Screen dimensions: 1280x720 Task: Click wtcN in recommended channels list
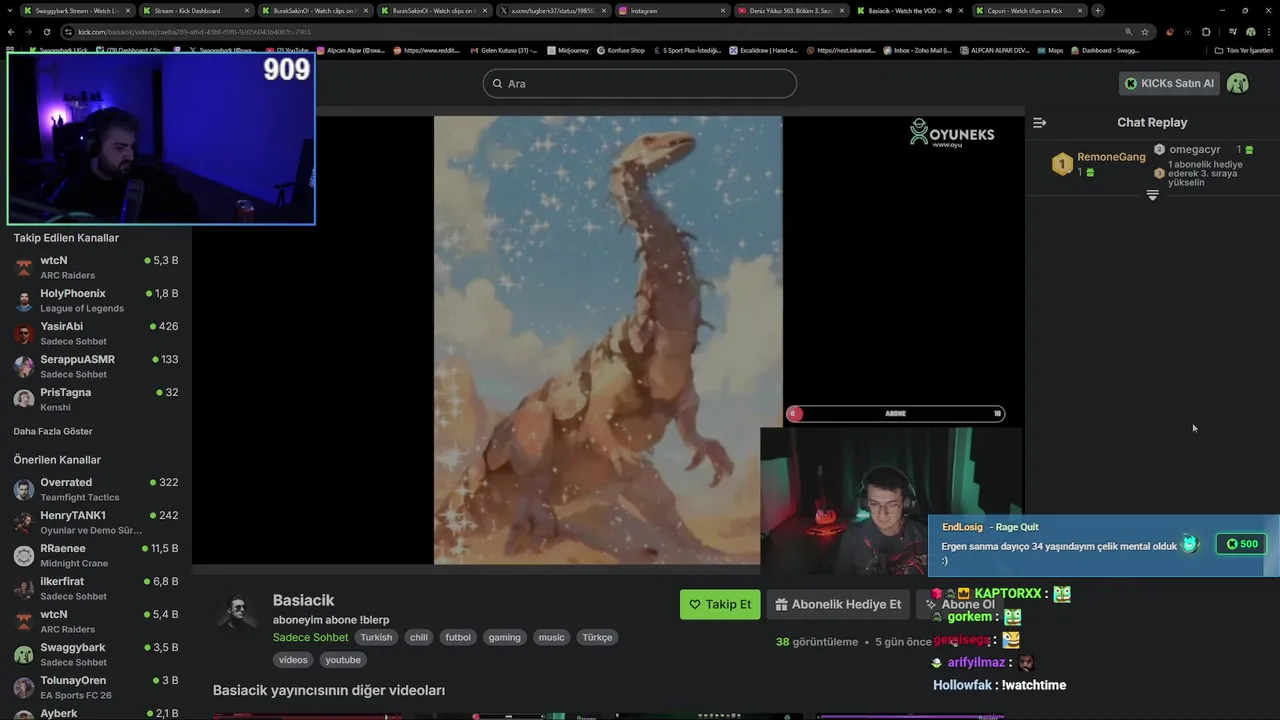54,614
